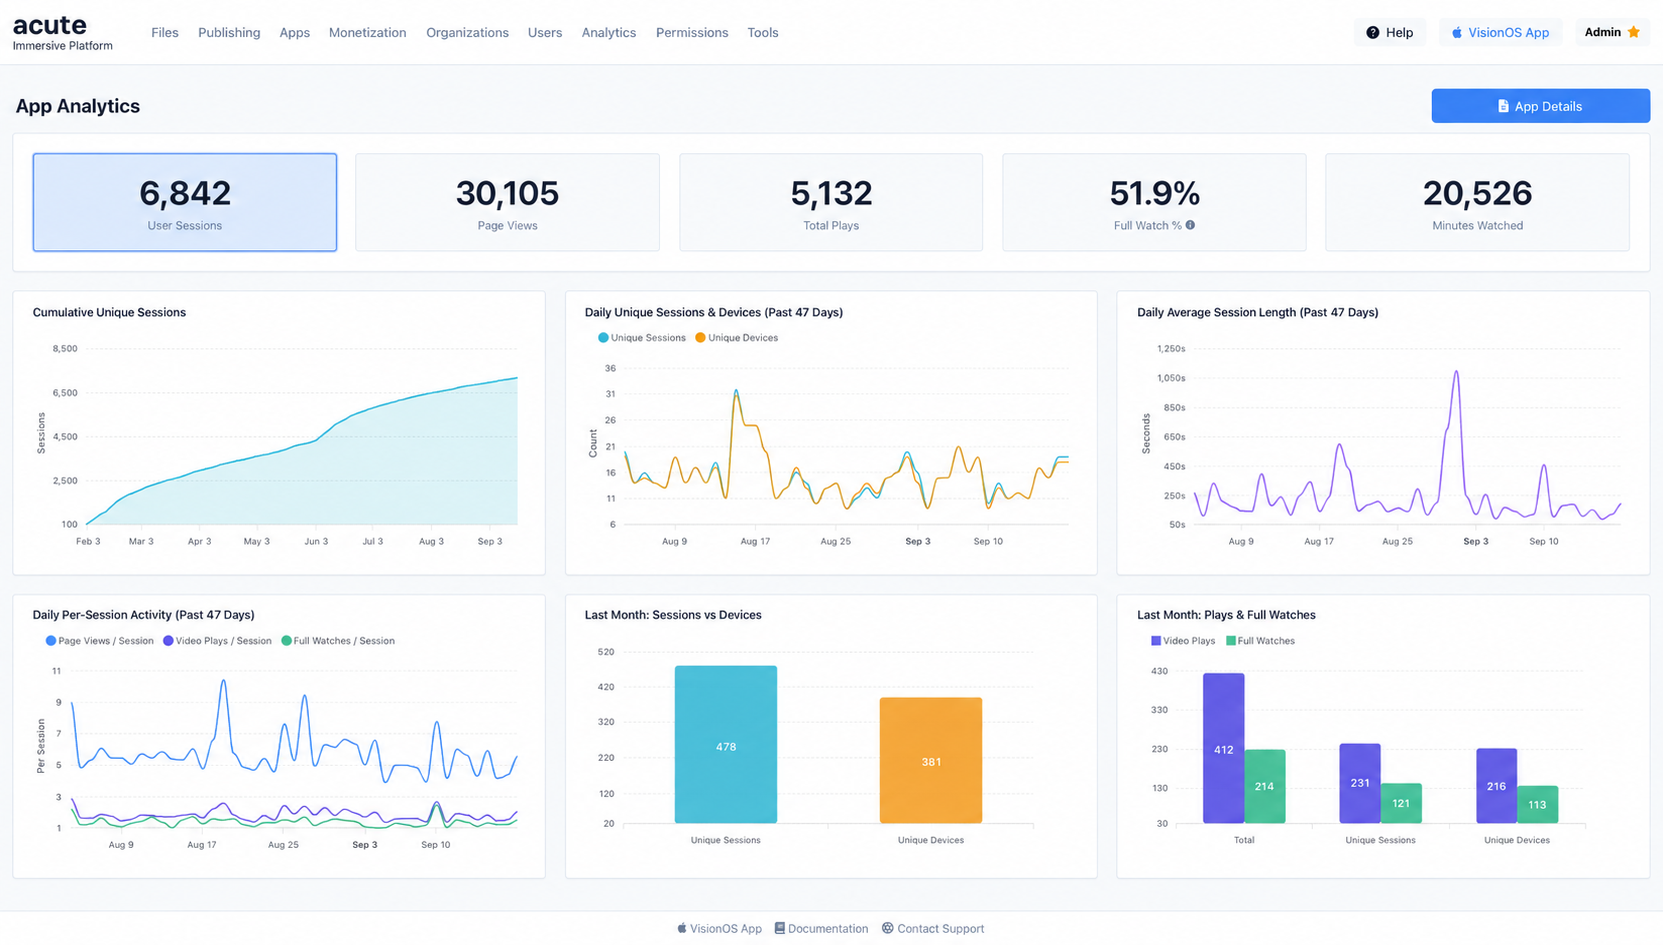The width and height of the screenshot is (1663, 945).
Task: Toggle the Unique Devices legend series
Action: [x=737, y=338]
